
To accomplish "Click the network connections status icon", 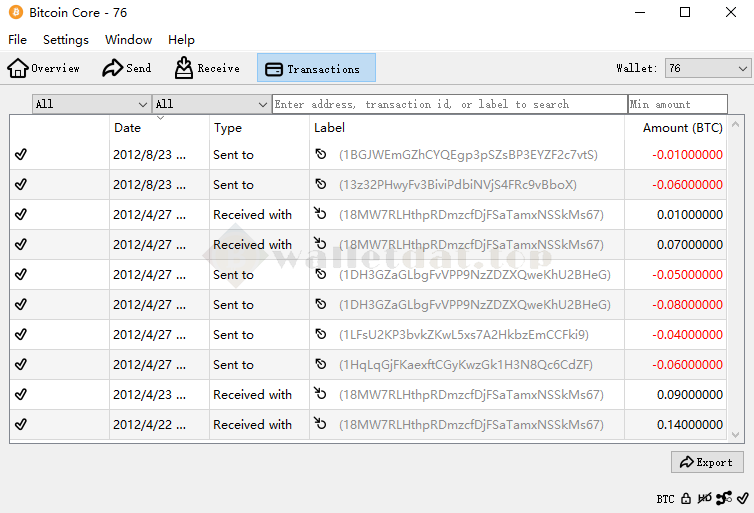I will (x=724, y=498).
